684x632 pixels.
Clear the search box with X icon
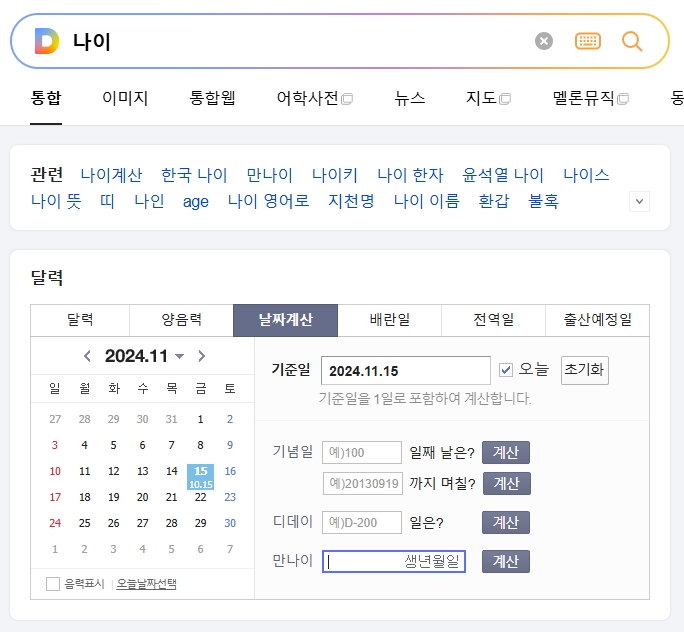tap(544, 41)
